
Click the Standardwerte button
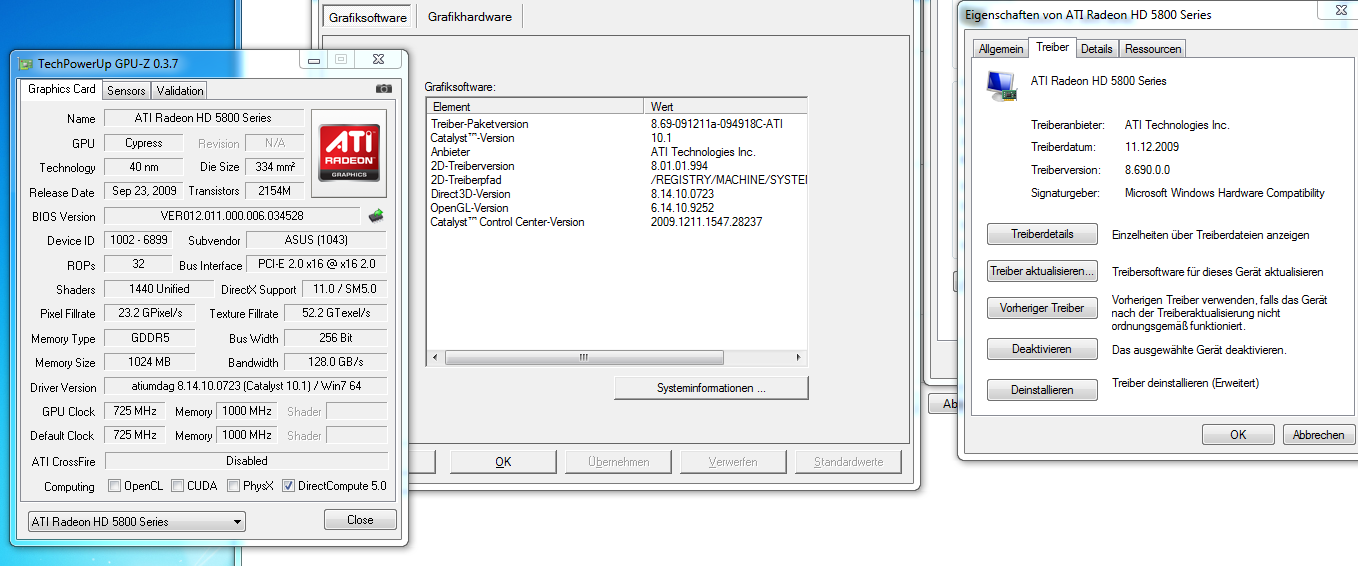tap(848, 462)
